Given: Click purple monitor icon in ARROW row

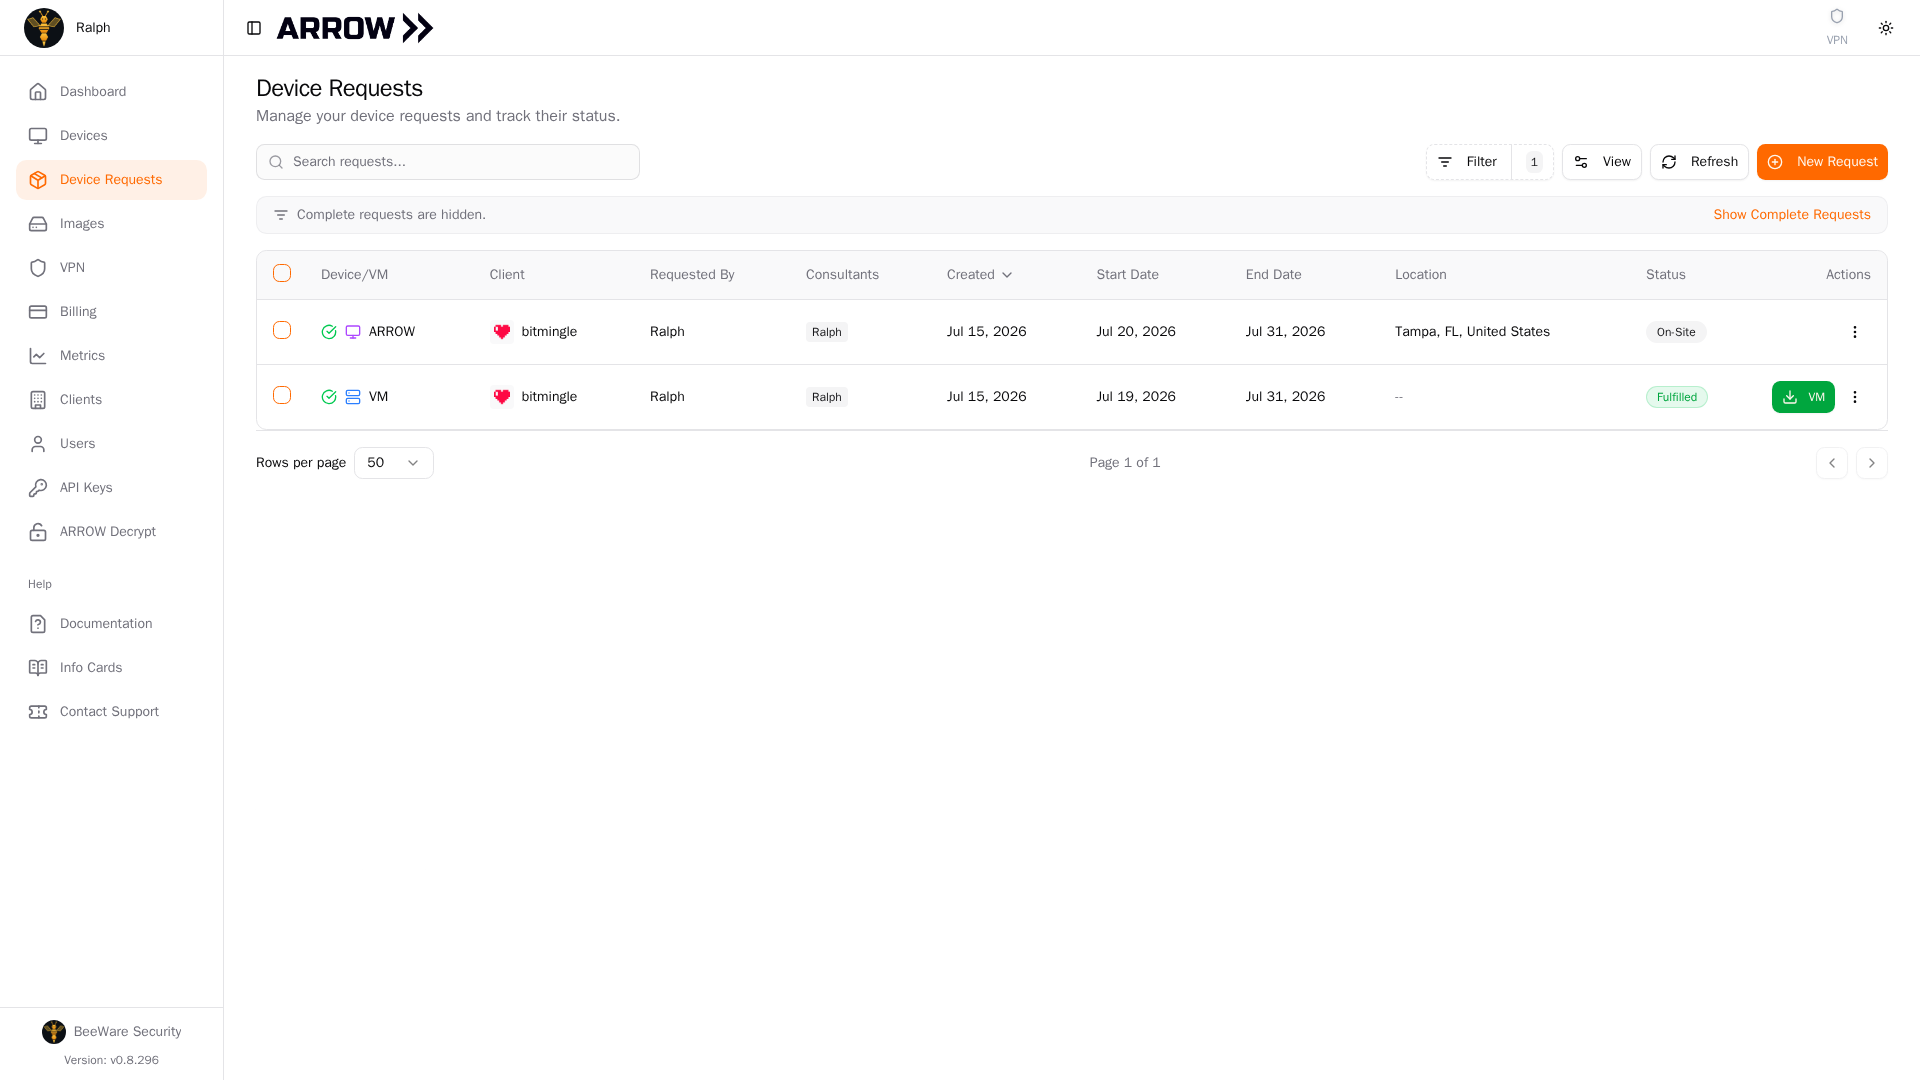Looking at the screenshot, I should pos(353,332).
